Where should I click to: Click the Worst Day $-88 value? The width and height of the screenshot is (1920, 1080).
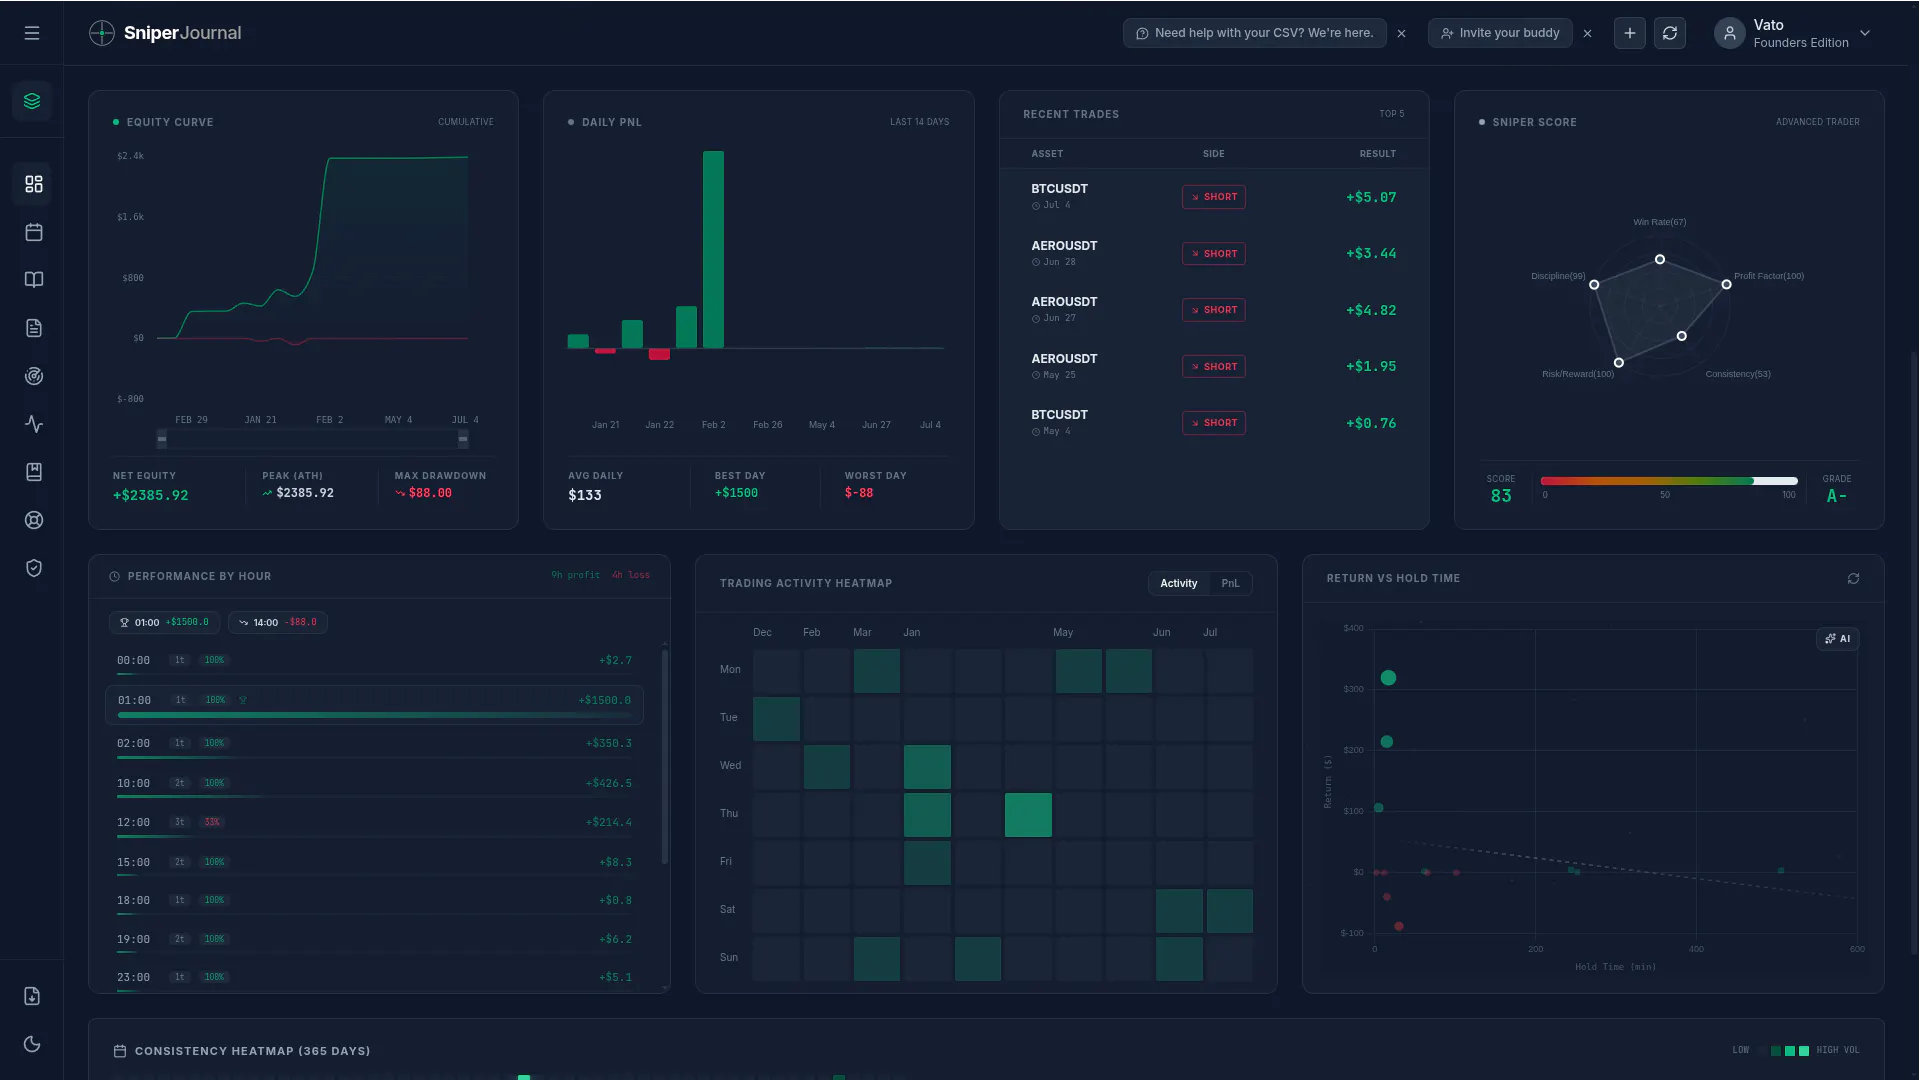pos(859,493)
